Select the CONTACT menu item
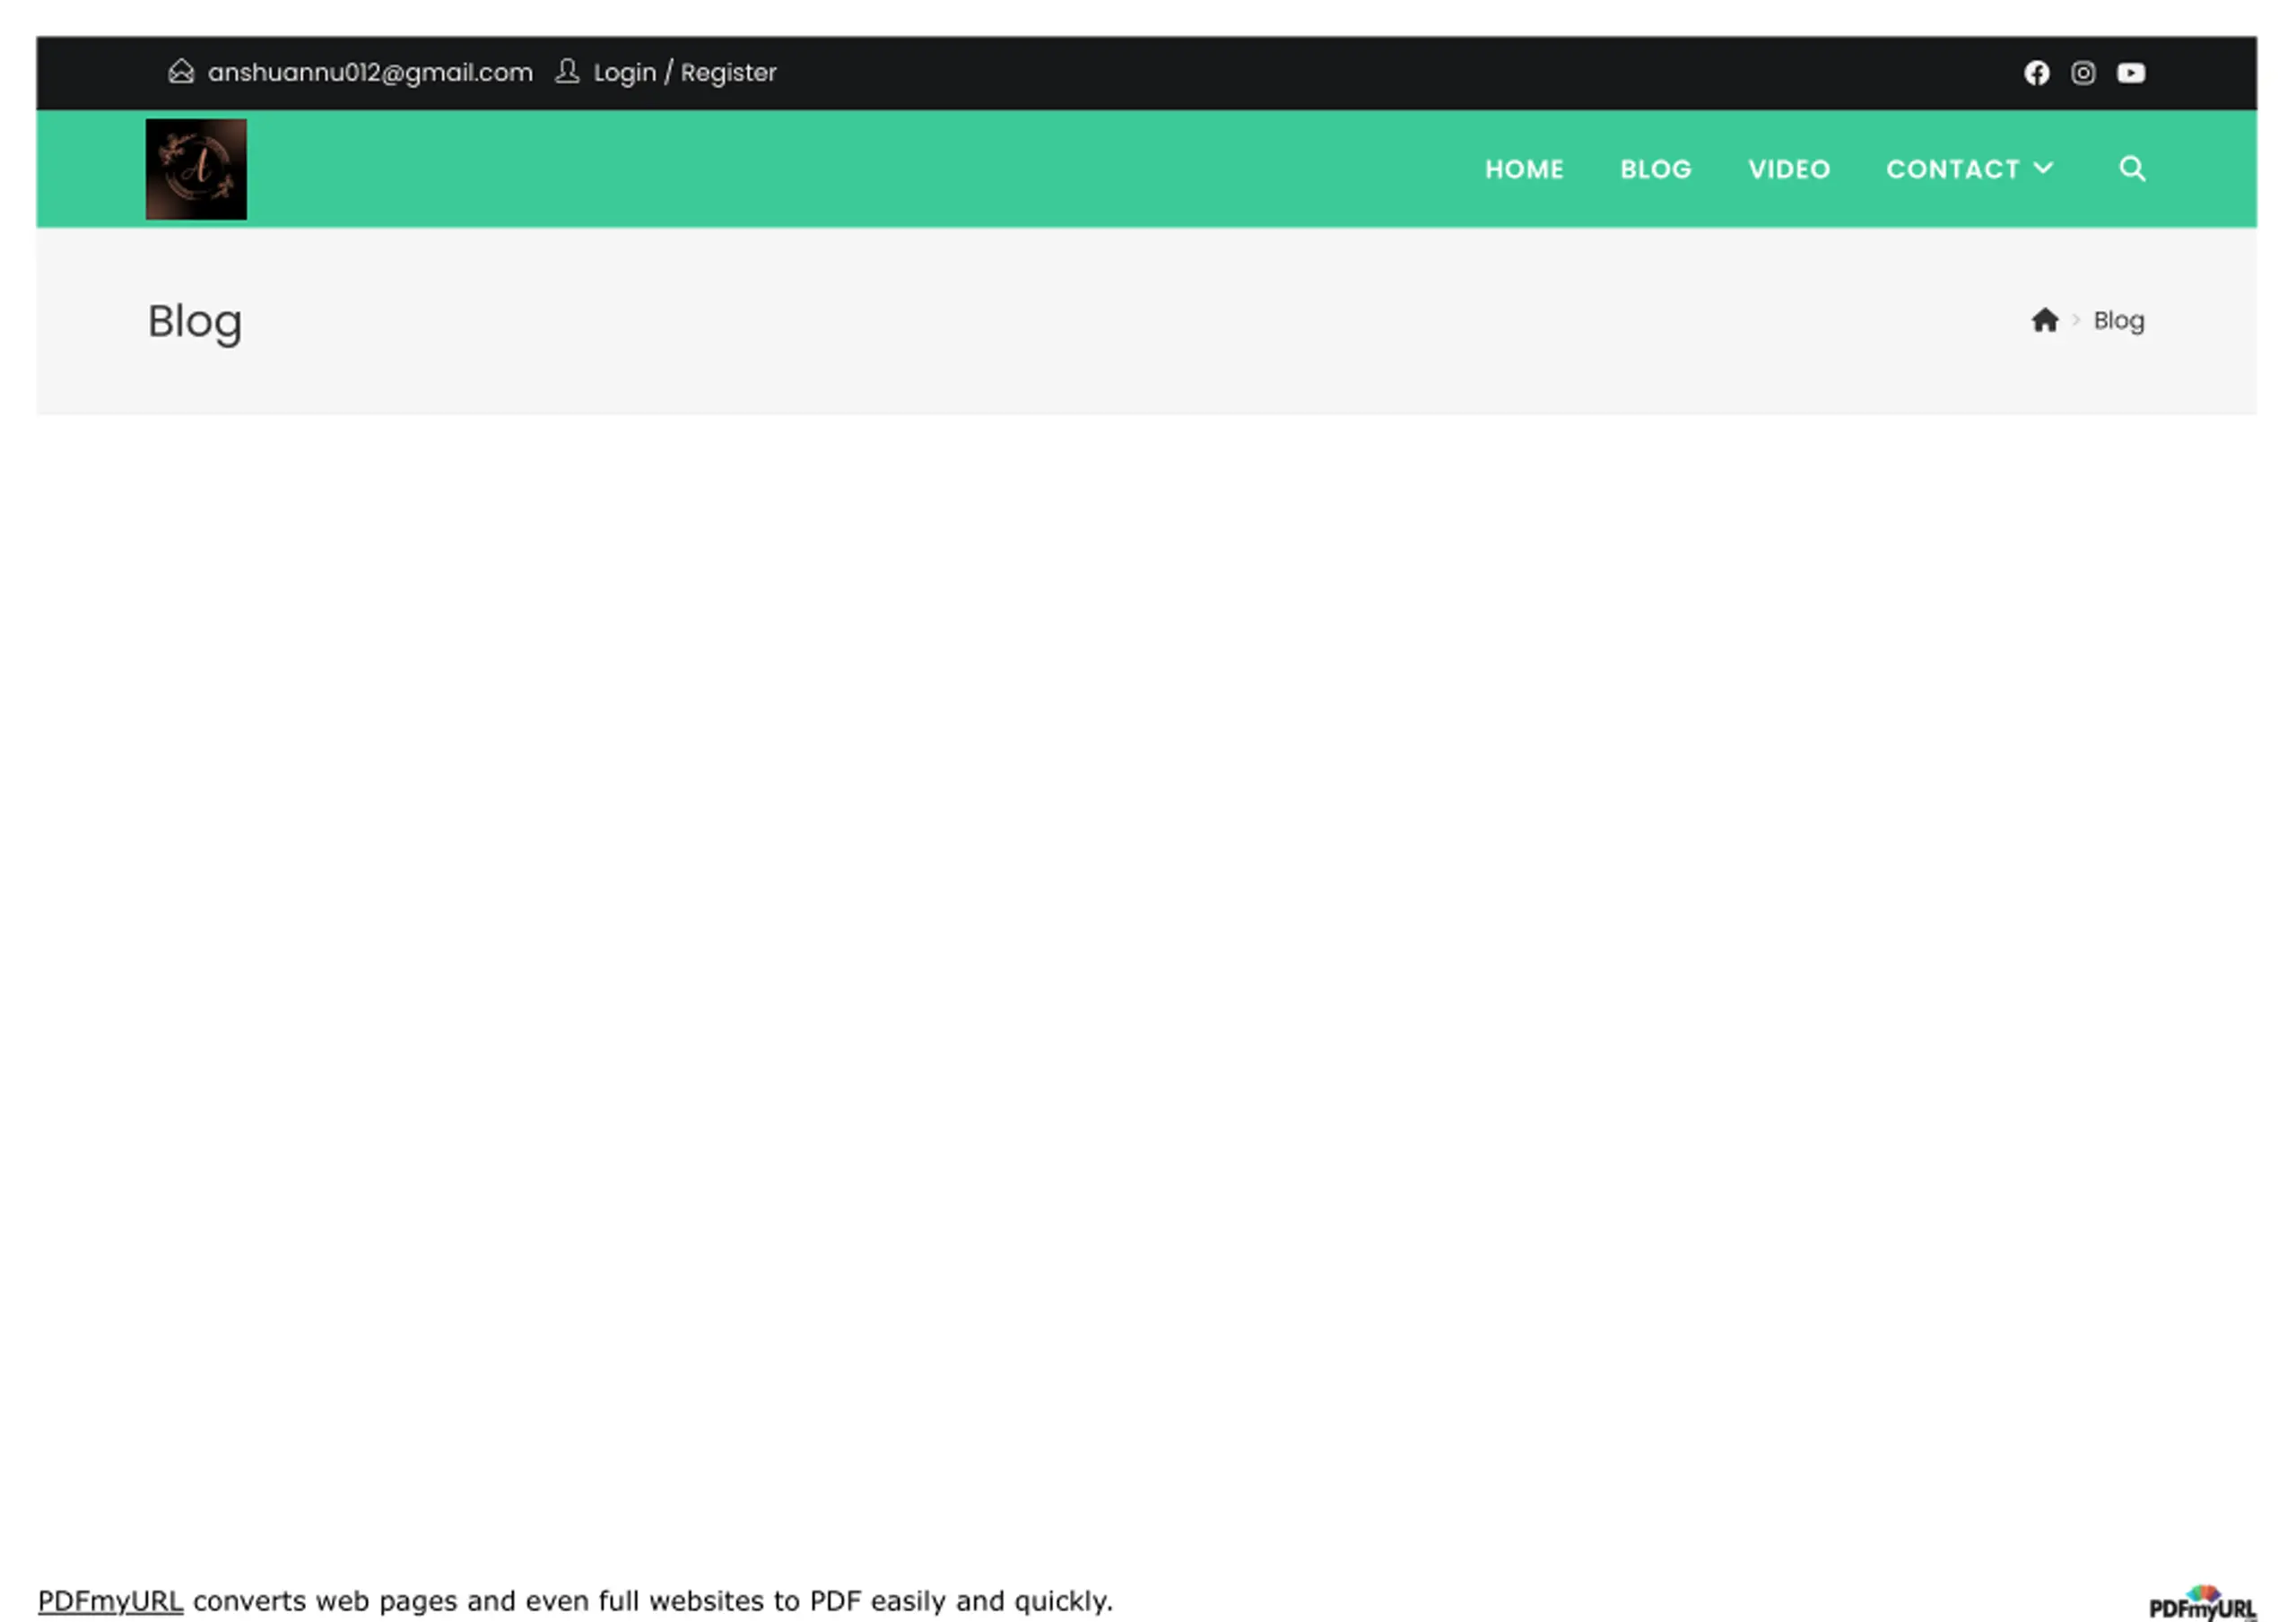The width and height of the screenshot is (2296, 1622). pos(1952,169)
